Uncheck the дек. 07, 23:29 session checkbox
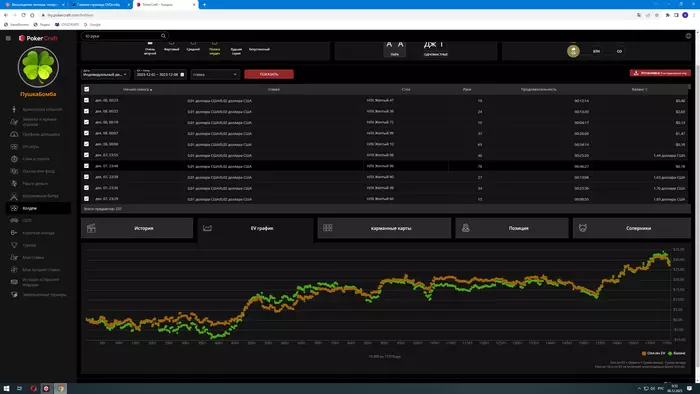This screenshot has height=394, width=700. coord(87,199)
